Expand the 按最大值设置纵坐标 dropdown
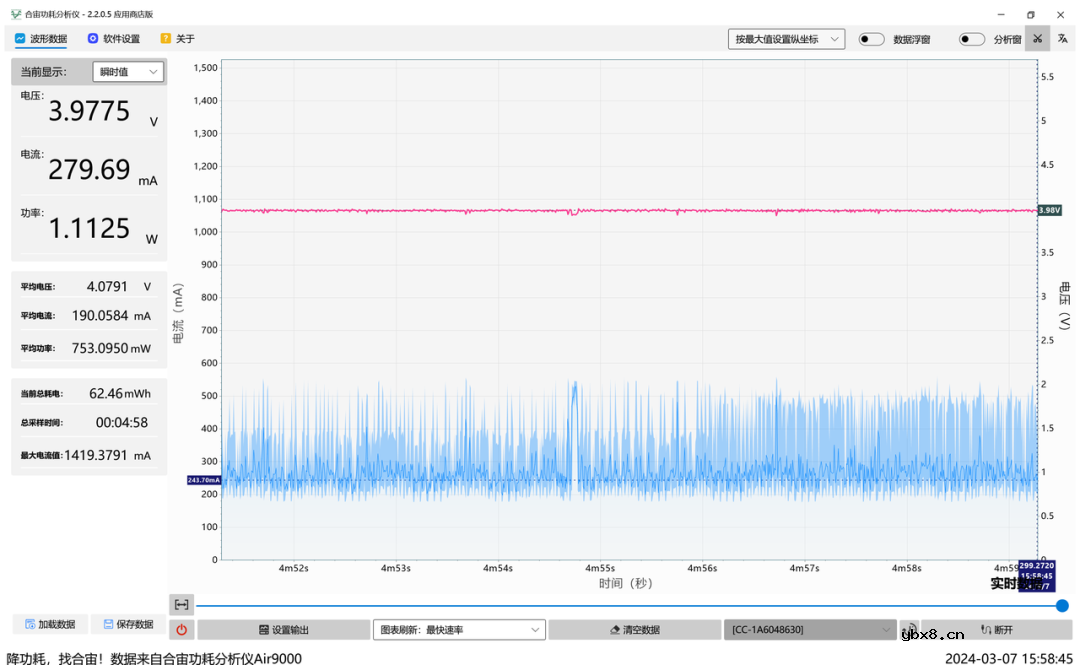 (786, 39)
